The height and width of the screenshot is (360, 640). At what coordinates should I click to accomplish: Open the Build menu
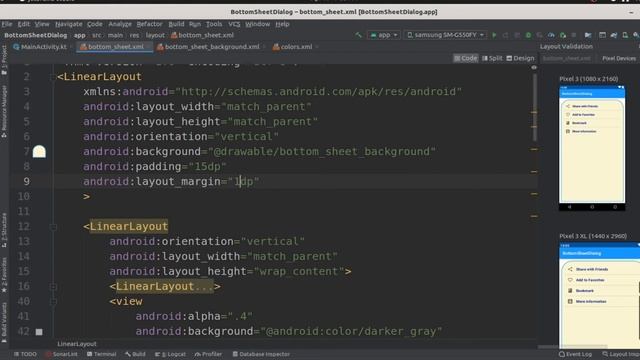176,24
